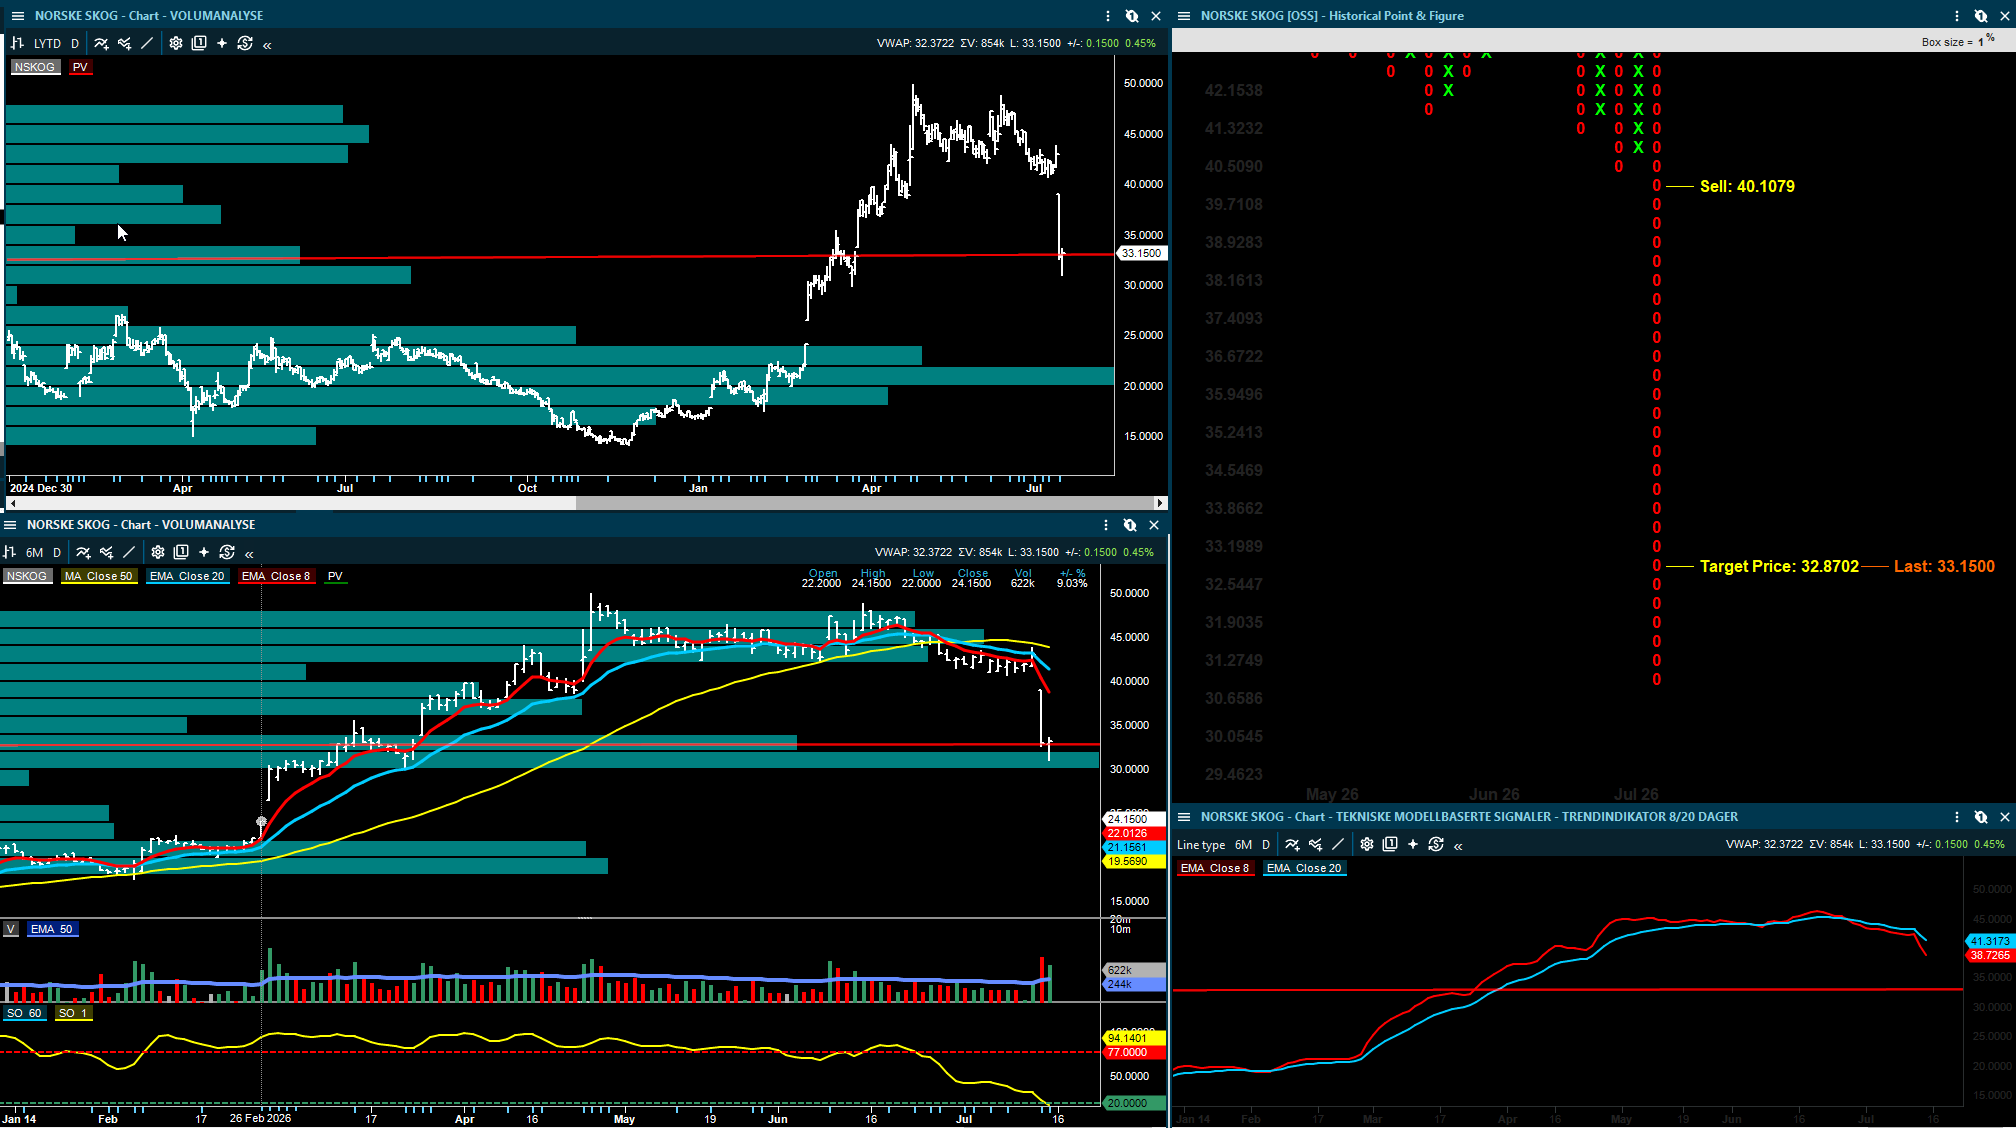This screenshot has width=2016, height=1128.
Task: Open kebab menu of TRENDINDIKATOR chart
Action: pos(1957,817)
